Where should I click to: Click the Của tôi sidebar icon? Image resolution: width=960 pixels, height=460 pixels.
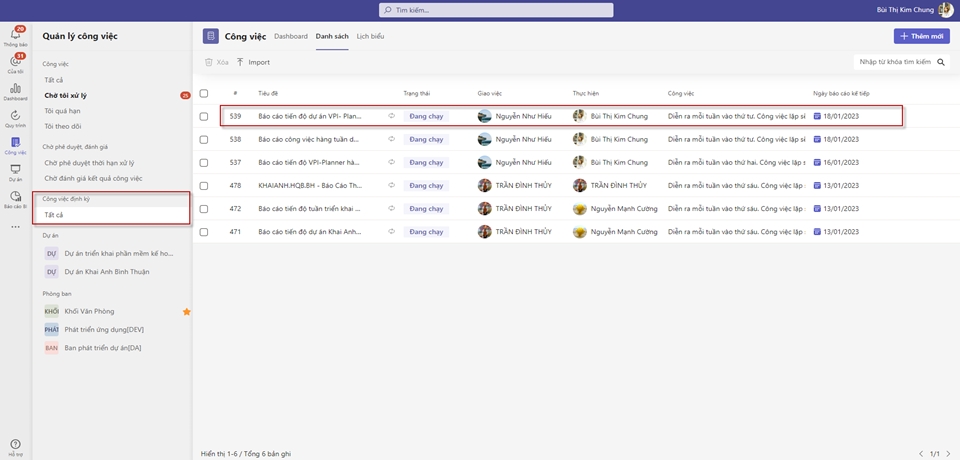pyautogui.click(x=15, y=64)
